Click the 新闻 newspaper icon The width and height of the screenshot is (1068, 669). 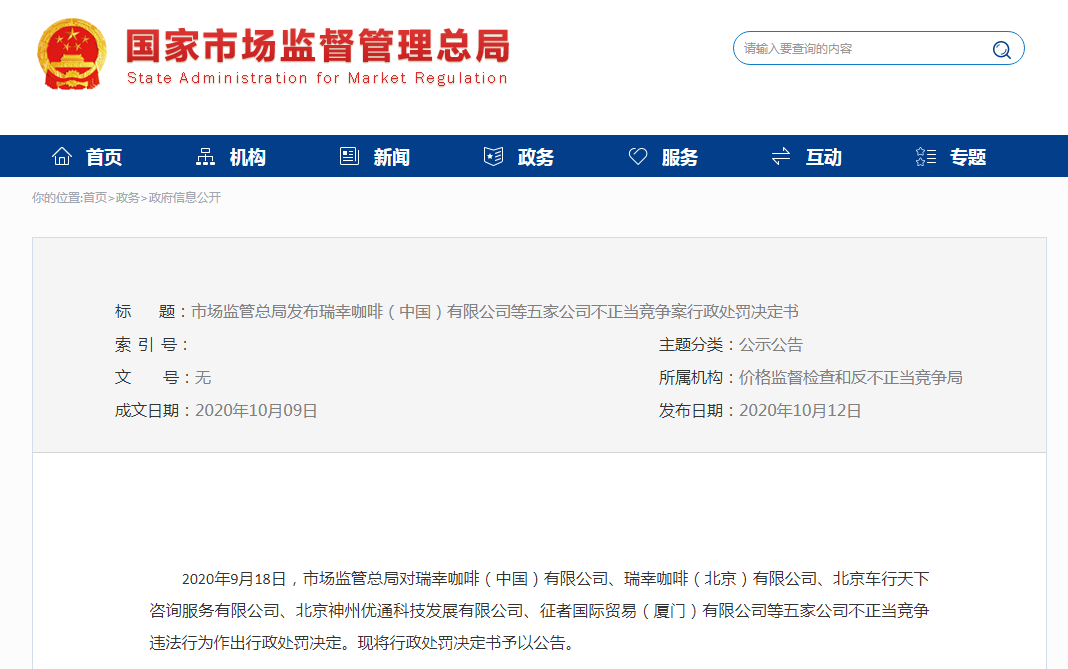click(349, 157)
